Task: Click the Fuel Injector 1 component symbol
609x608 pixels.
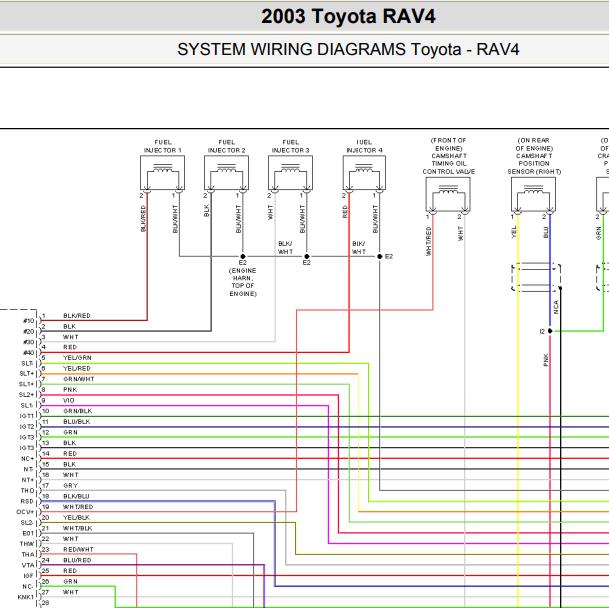Action: (162, 173)
